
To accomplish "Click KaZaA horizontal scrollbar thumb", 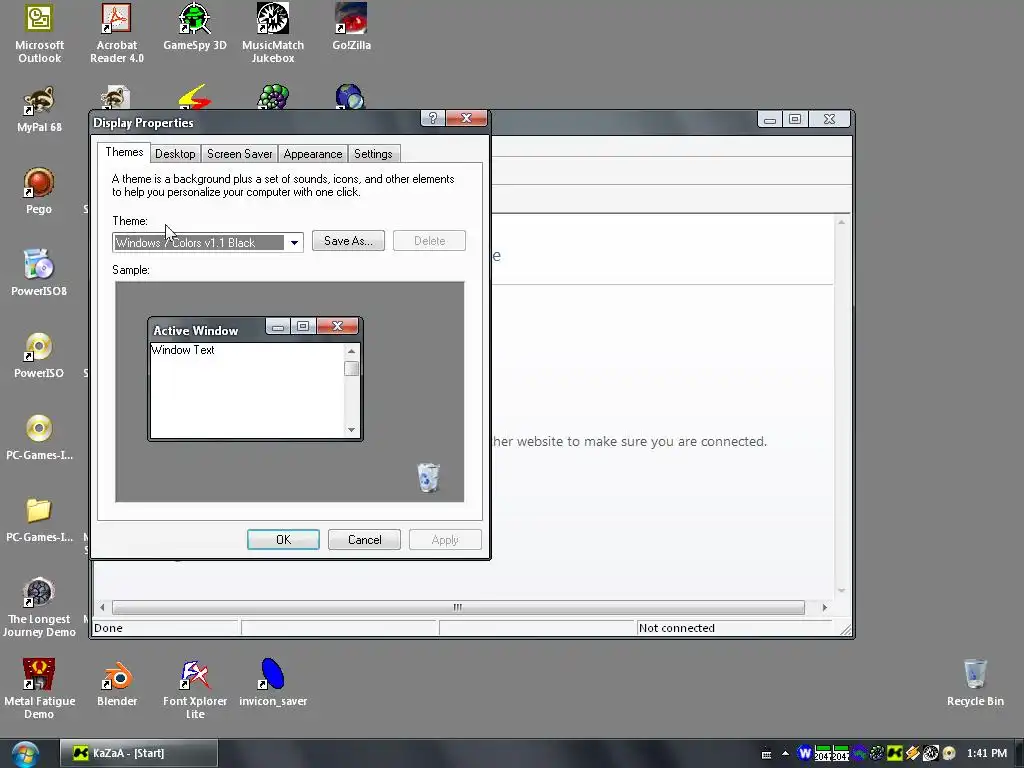I will click(458, 607).
